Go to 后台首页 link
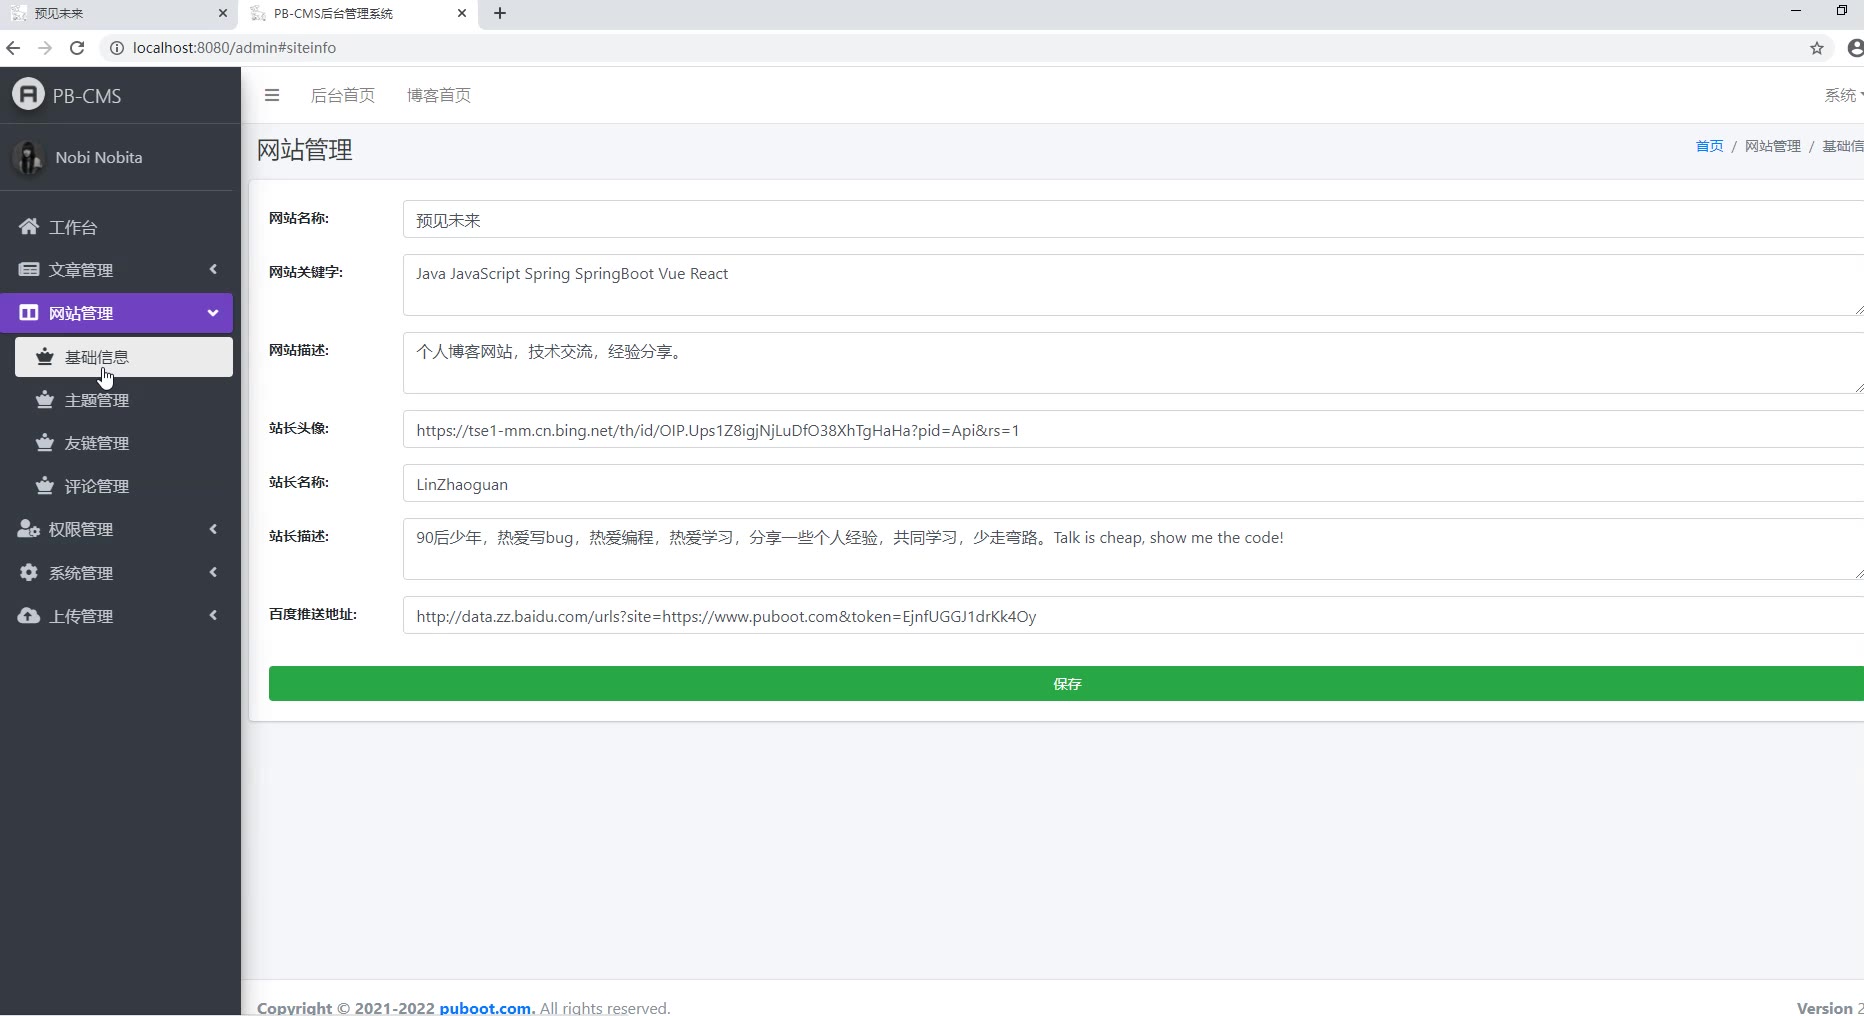Viewport: 1864px width, 1016px height. coord(343,95)
